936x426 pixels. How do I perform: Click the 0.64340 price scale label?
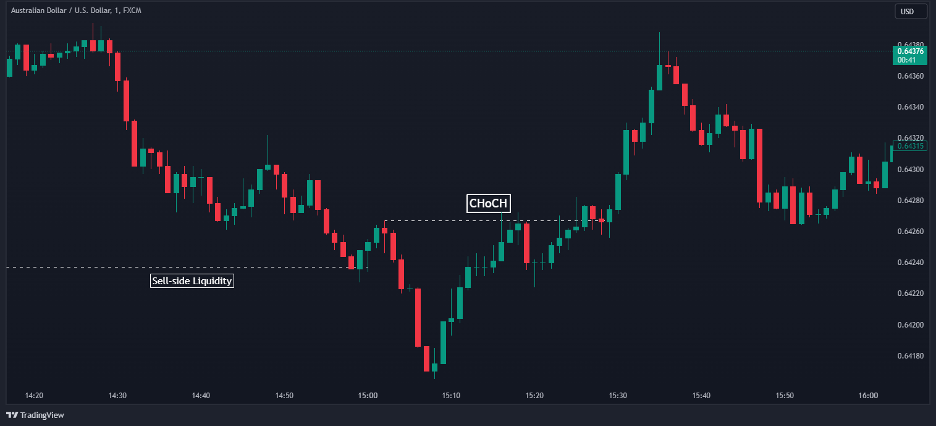[910, 107]
